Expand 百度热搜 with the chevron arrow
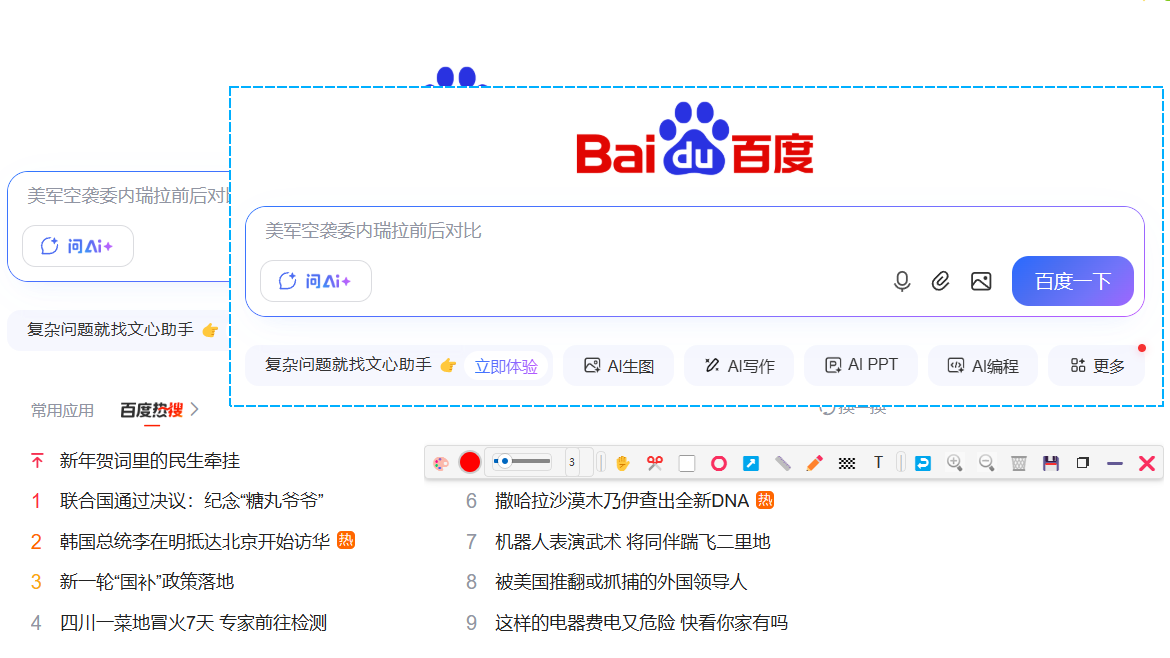The image size is (1170, 658). click(x=196, y=409)
